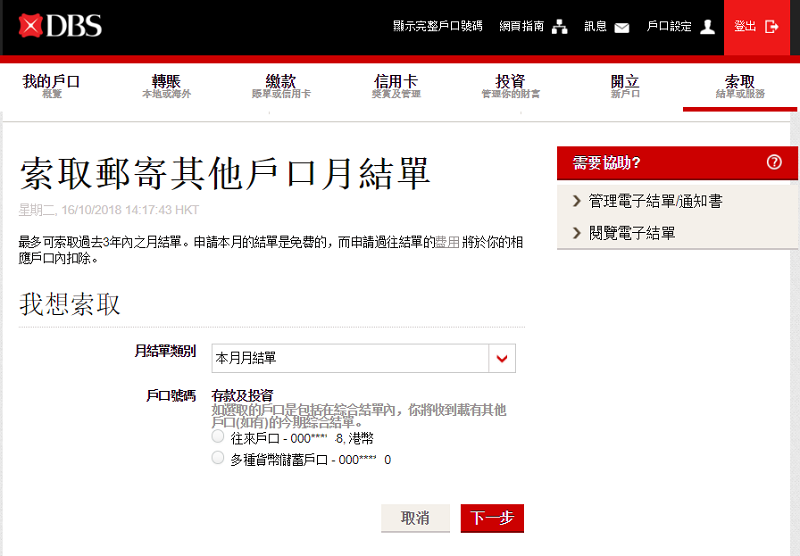800x556 pixels.
Task: Open the 月結單類別 dropdown arrow
Action: 501,358
